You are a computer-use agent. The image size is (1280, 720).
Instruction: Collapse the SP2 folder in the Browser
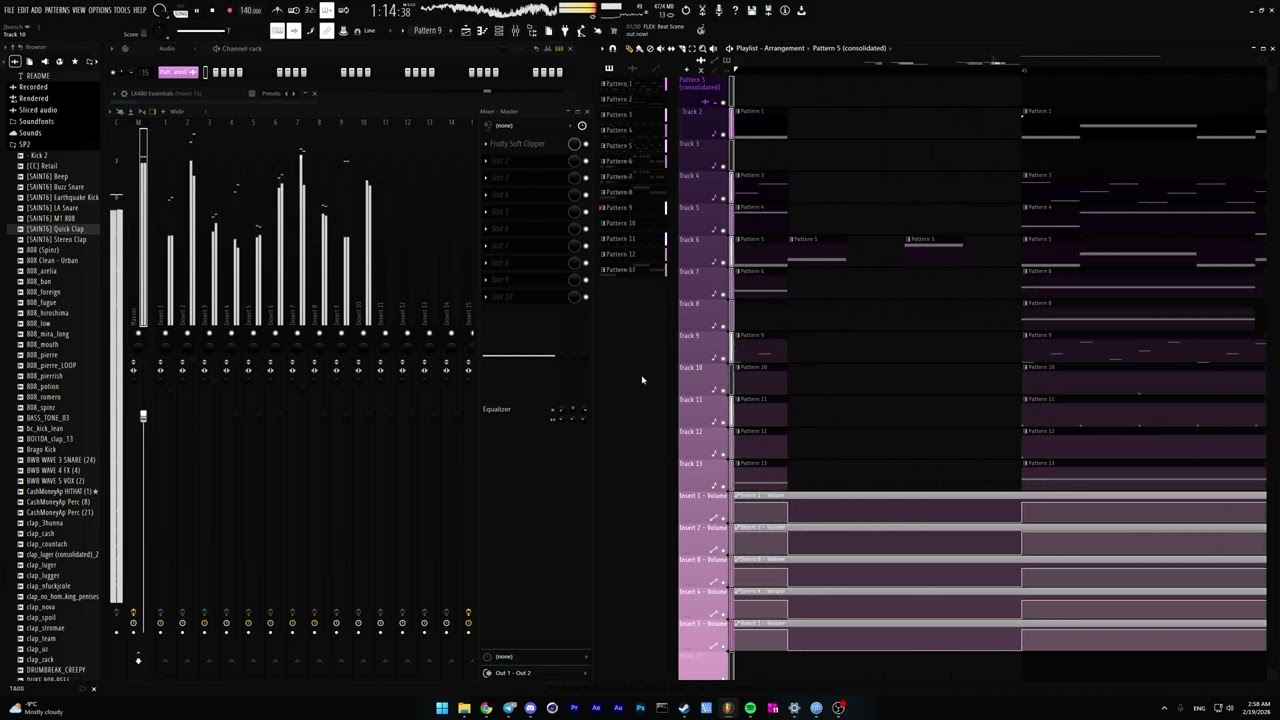click(x=20, y=145)
